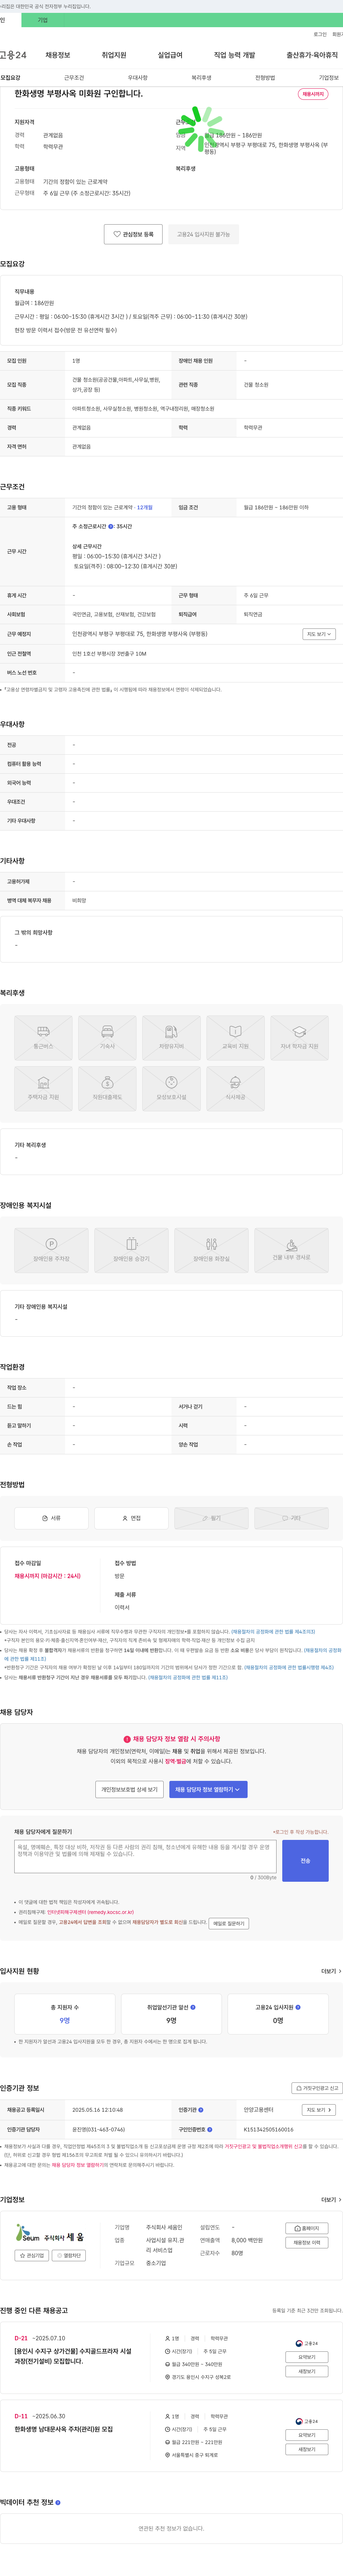This screenshot has height=2576, width=343.
Task: Click 새창보기 for the 용인시 수지구 posting
Action: point(307,2371)
